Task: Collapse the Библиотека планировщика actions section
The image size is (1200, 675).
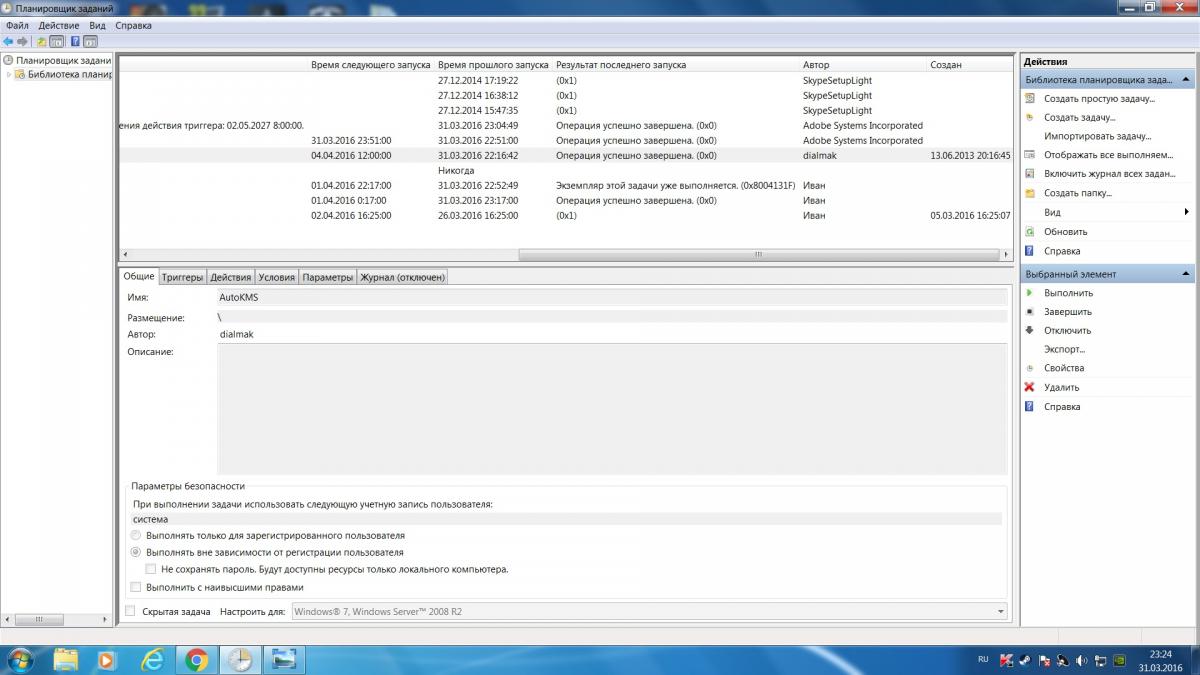Action: point(1186,79)
